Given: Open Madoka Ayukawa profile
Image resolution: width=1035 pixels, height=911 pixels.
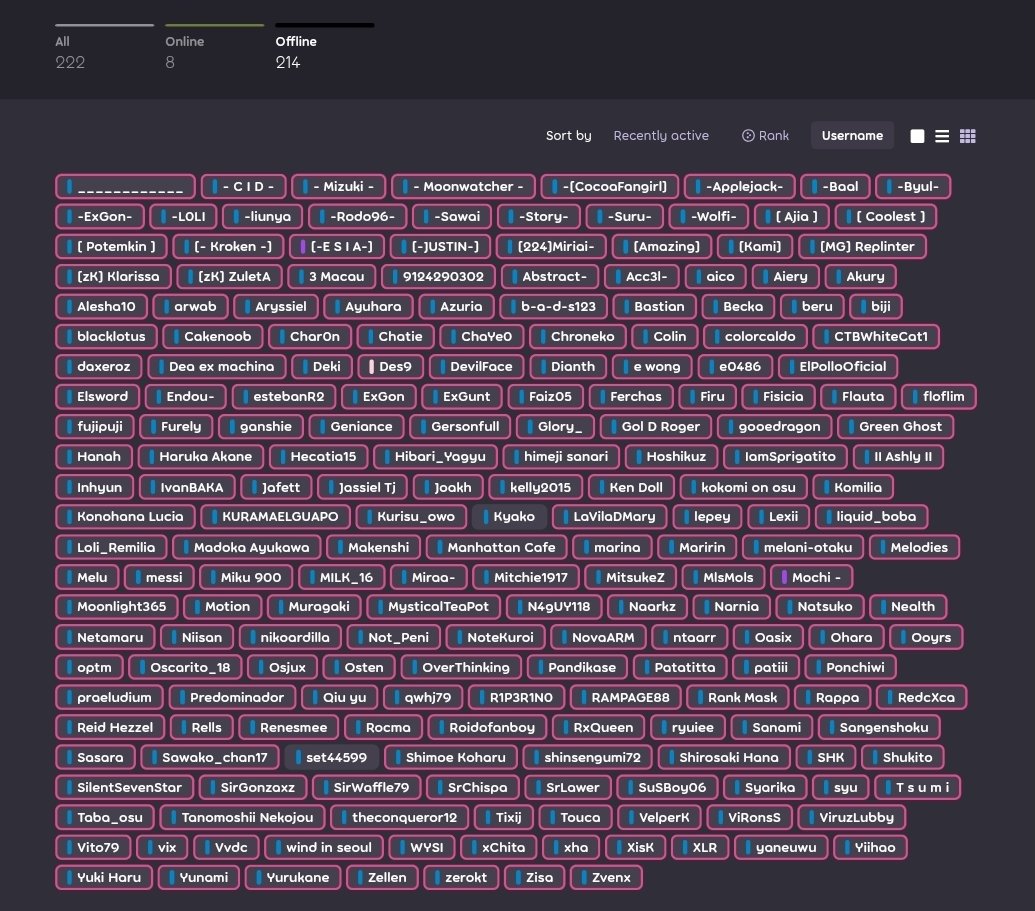Looking at the screenshot, I should [246, 548].
